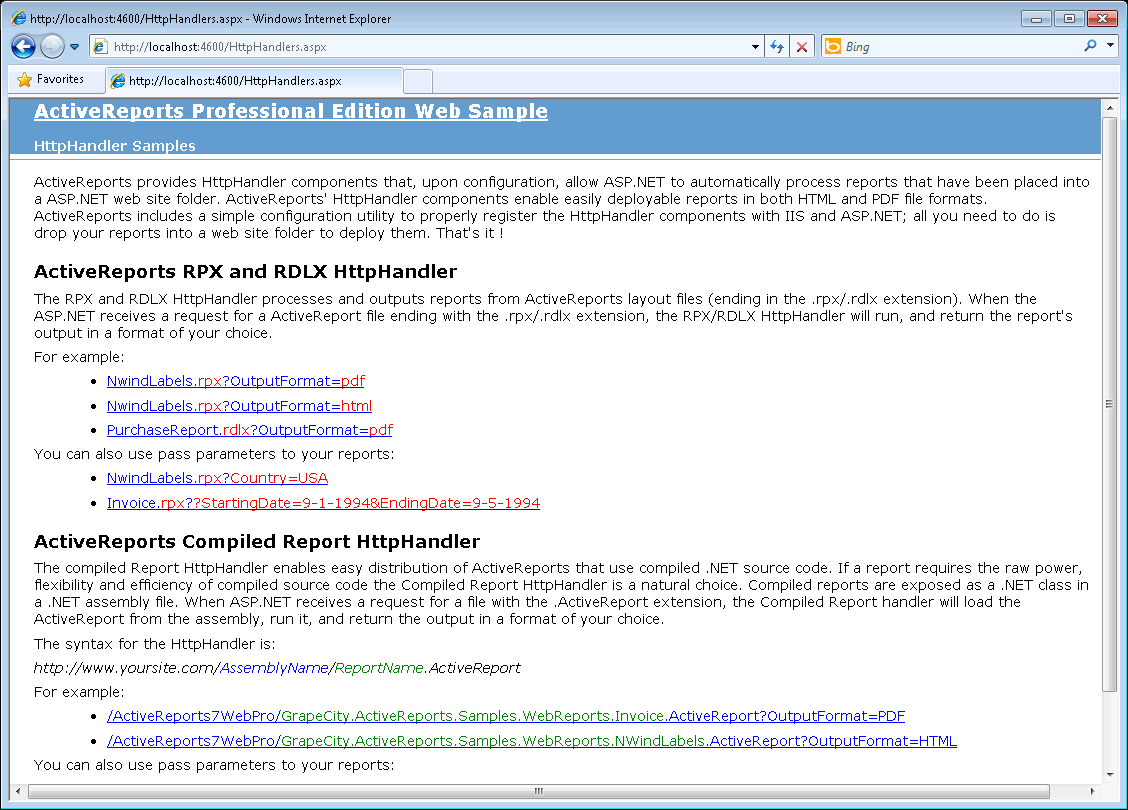Click the page icon in address bar
The image size is (1128, 810).
(x=101, y=47)
